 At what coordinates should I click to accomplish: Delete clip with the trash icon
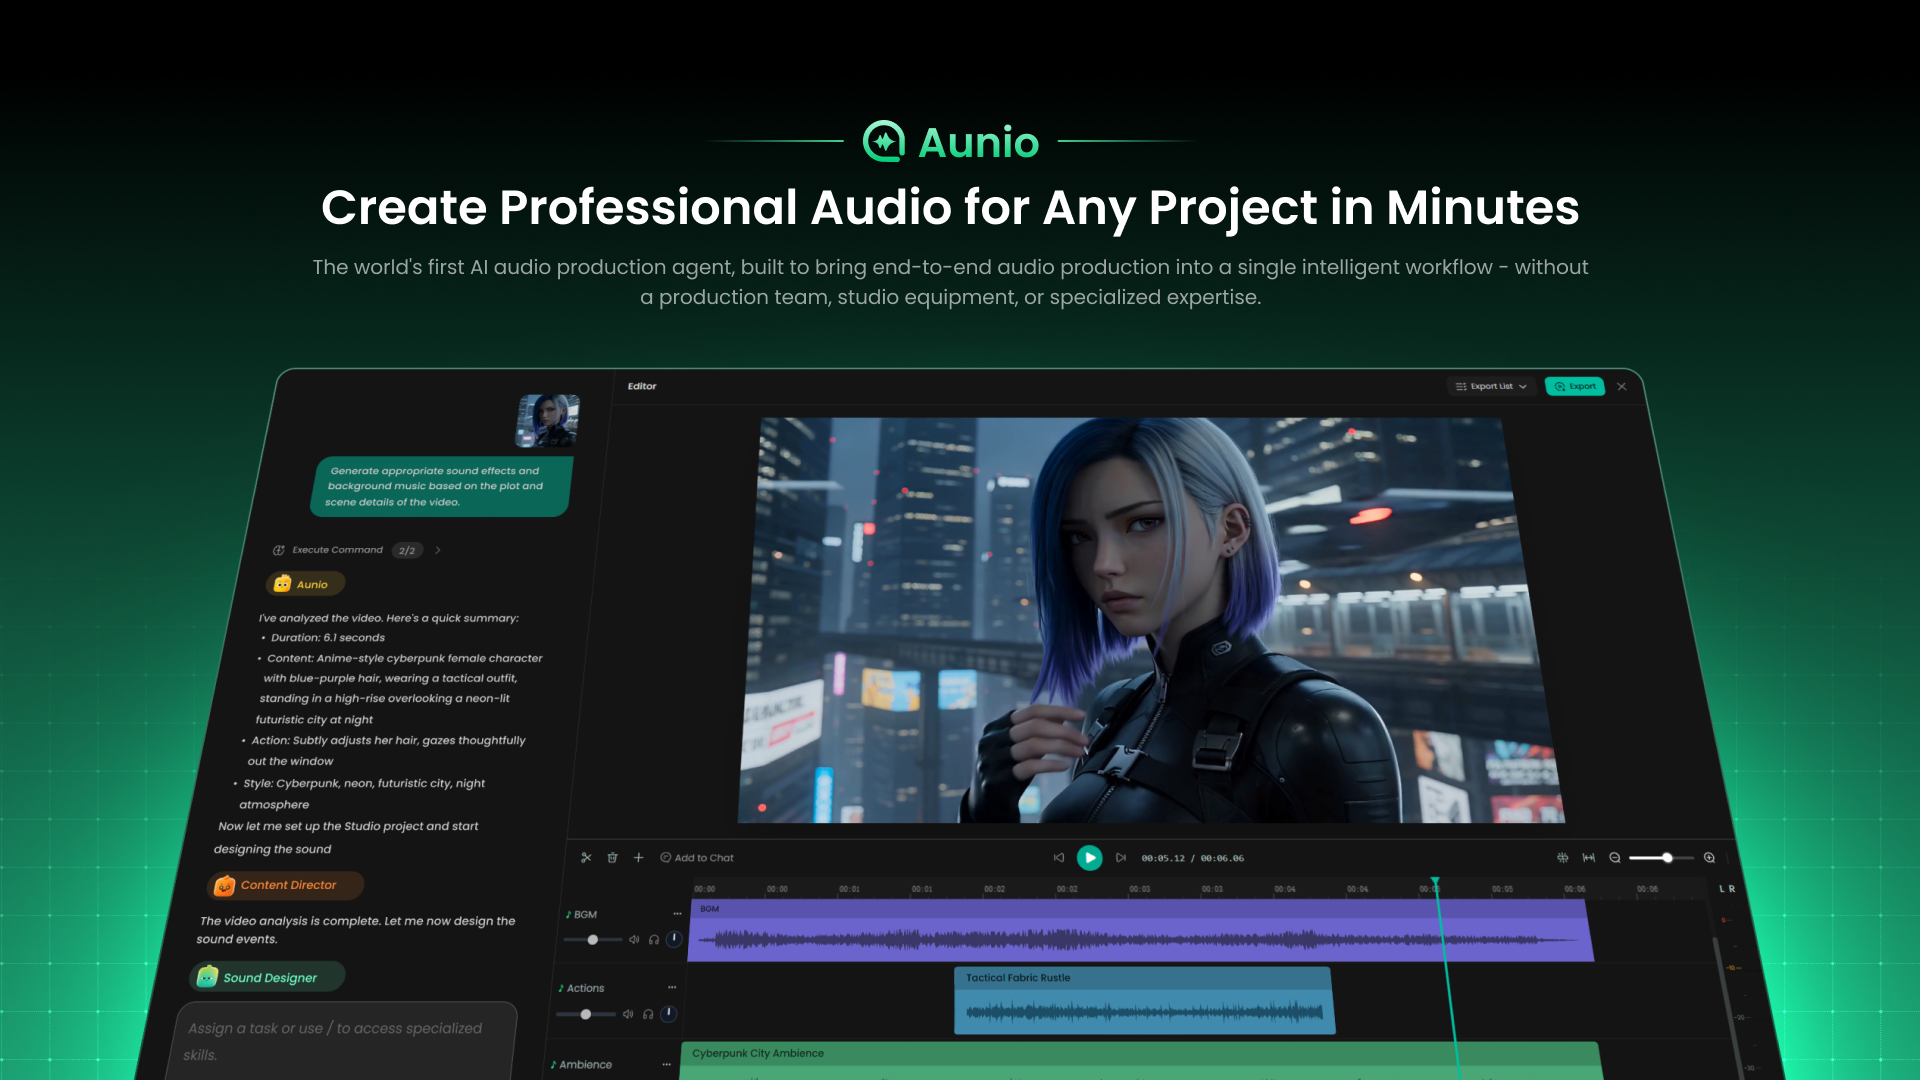pos(612,858)
